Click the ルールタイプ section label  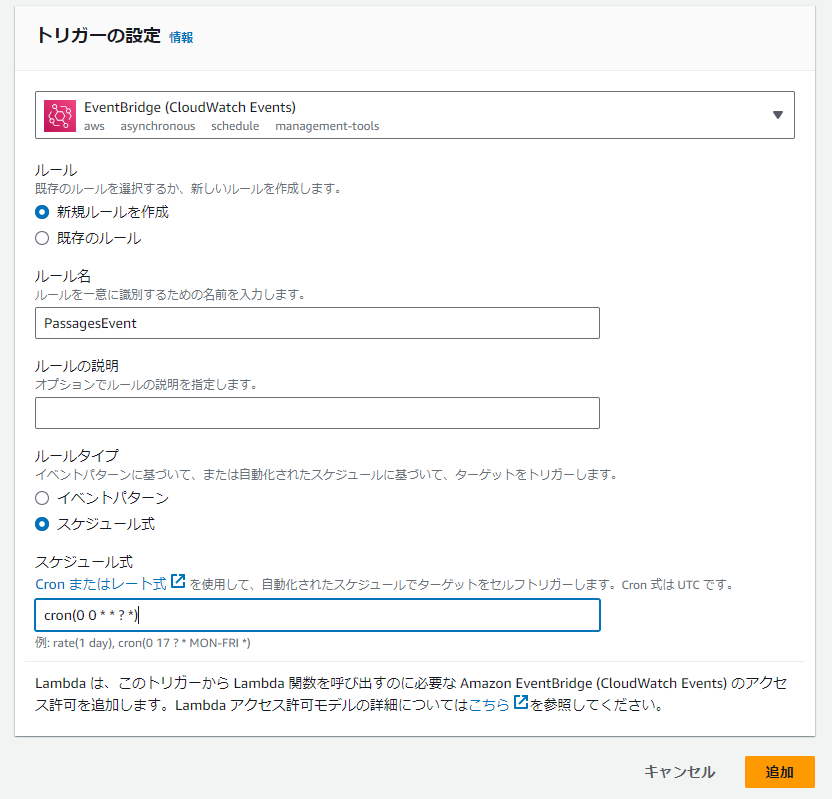coord(77,456)
